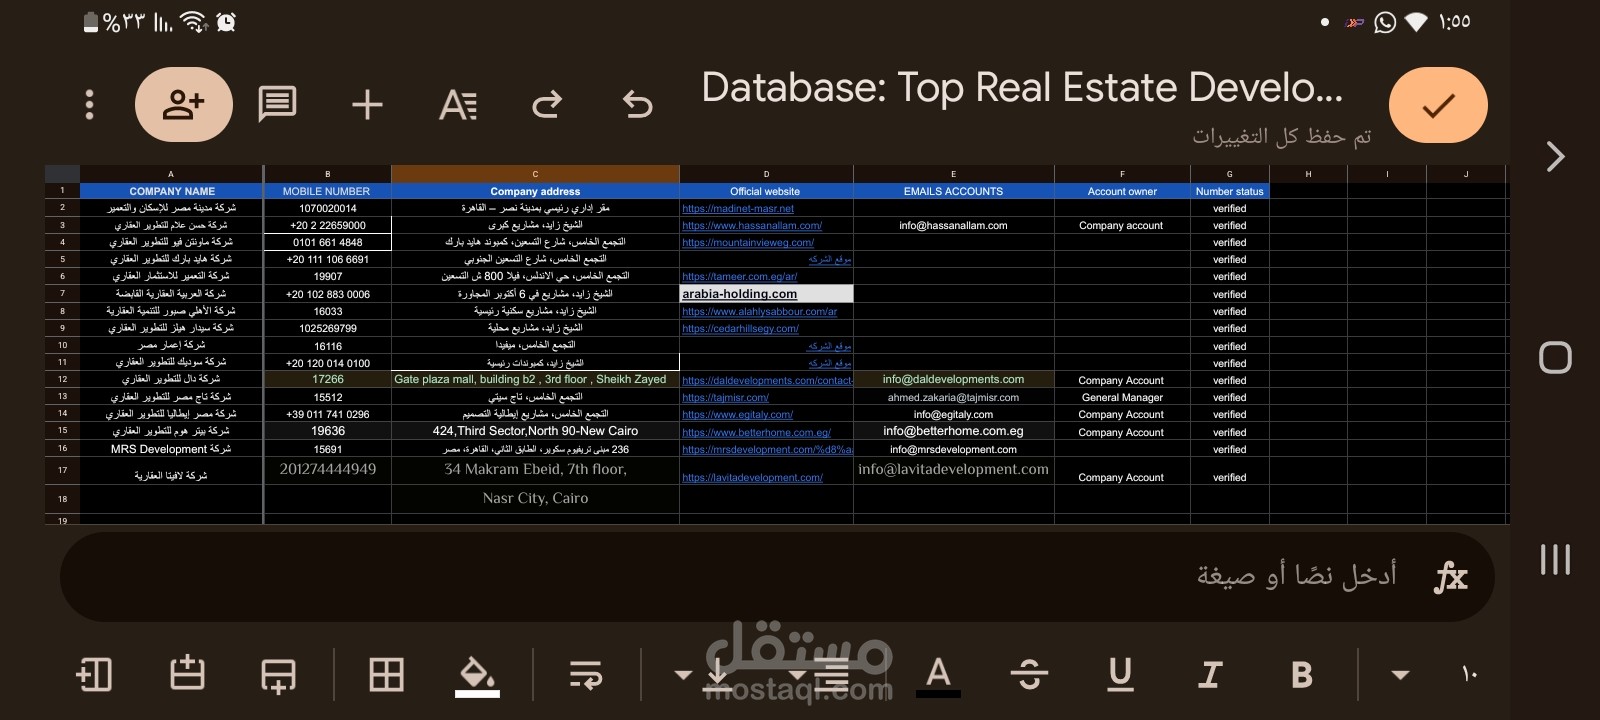Tap the Android back chevron
1600x720 pixels.
pos(1555,157)
